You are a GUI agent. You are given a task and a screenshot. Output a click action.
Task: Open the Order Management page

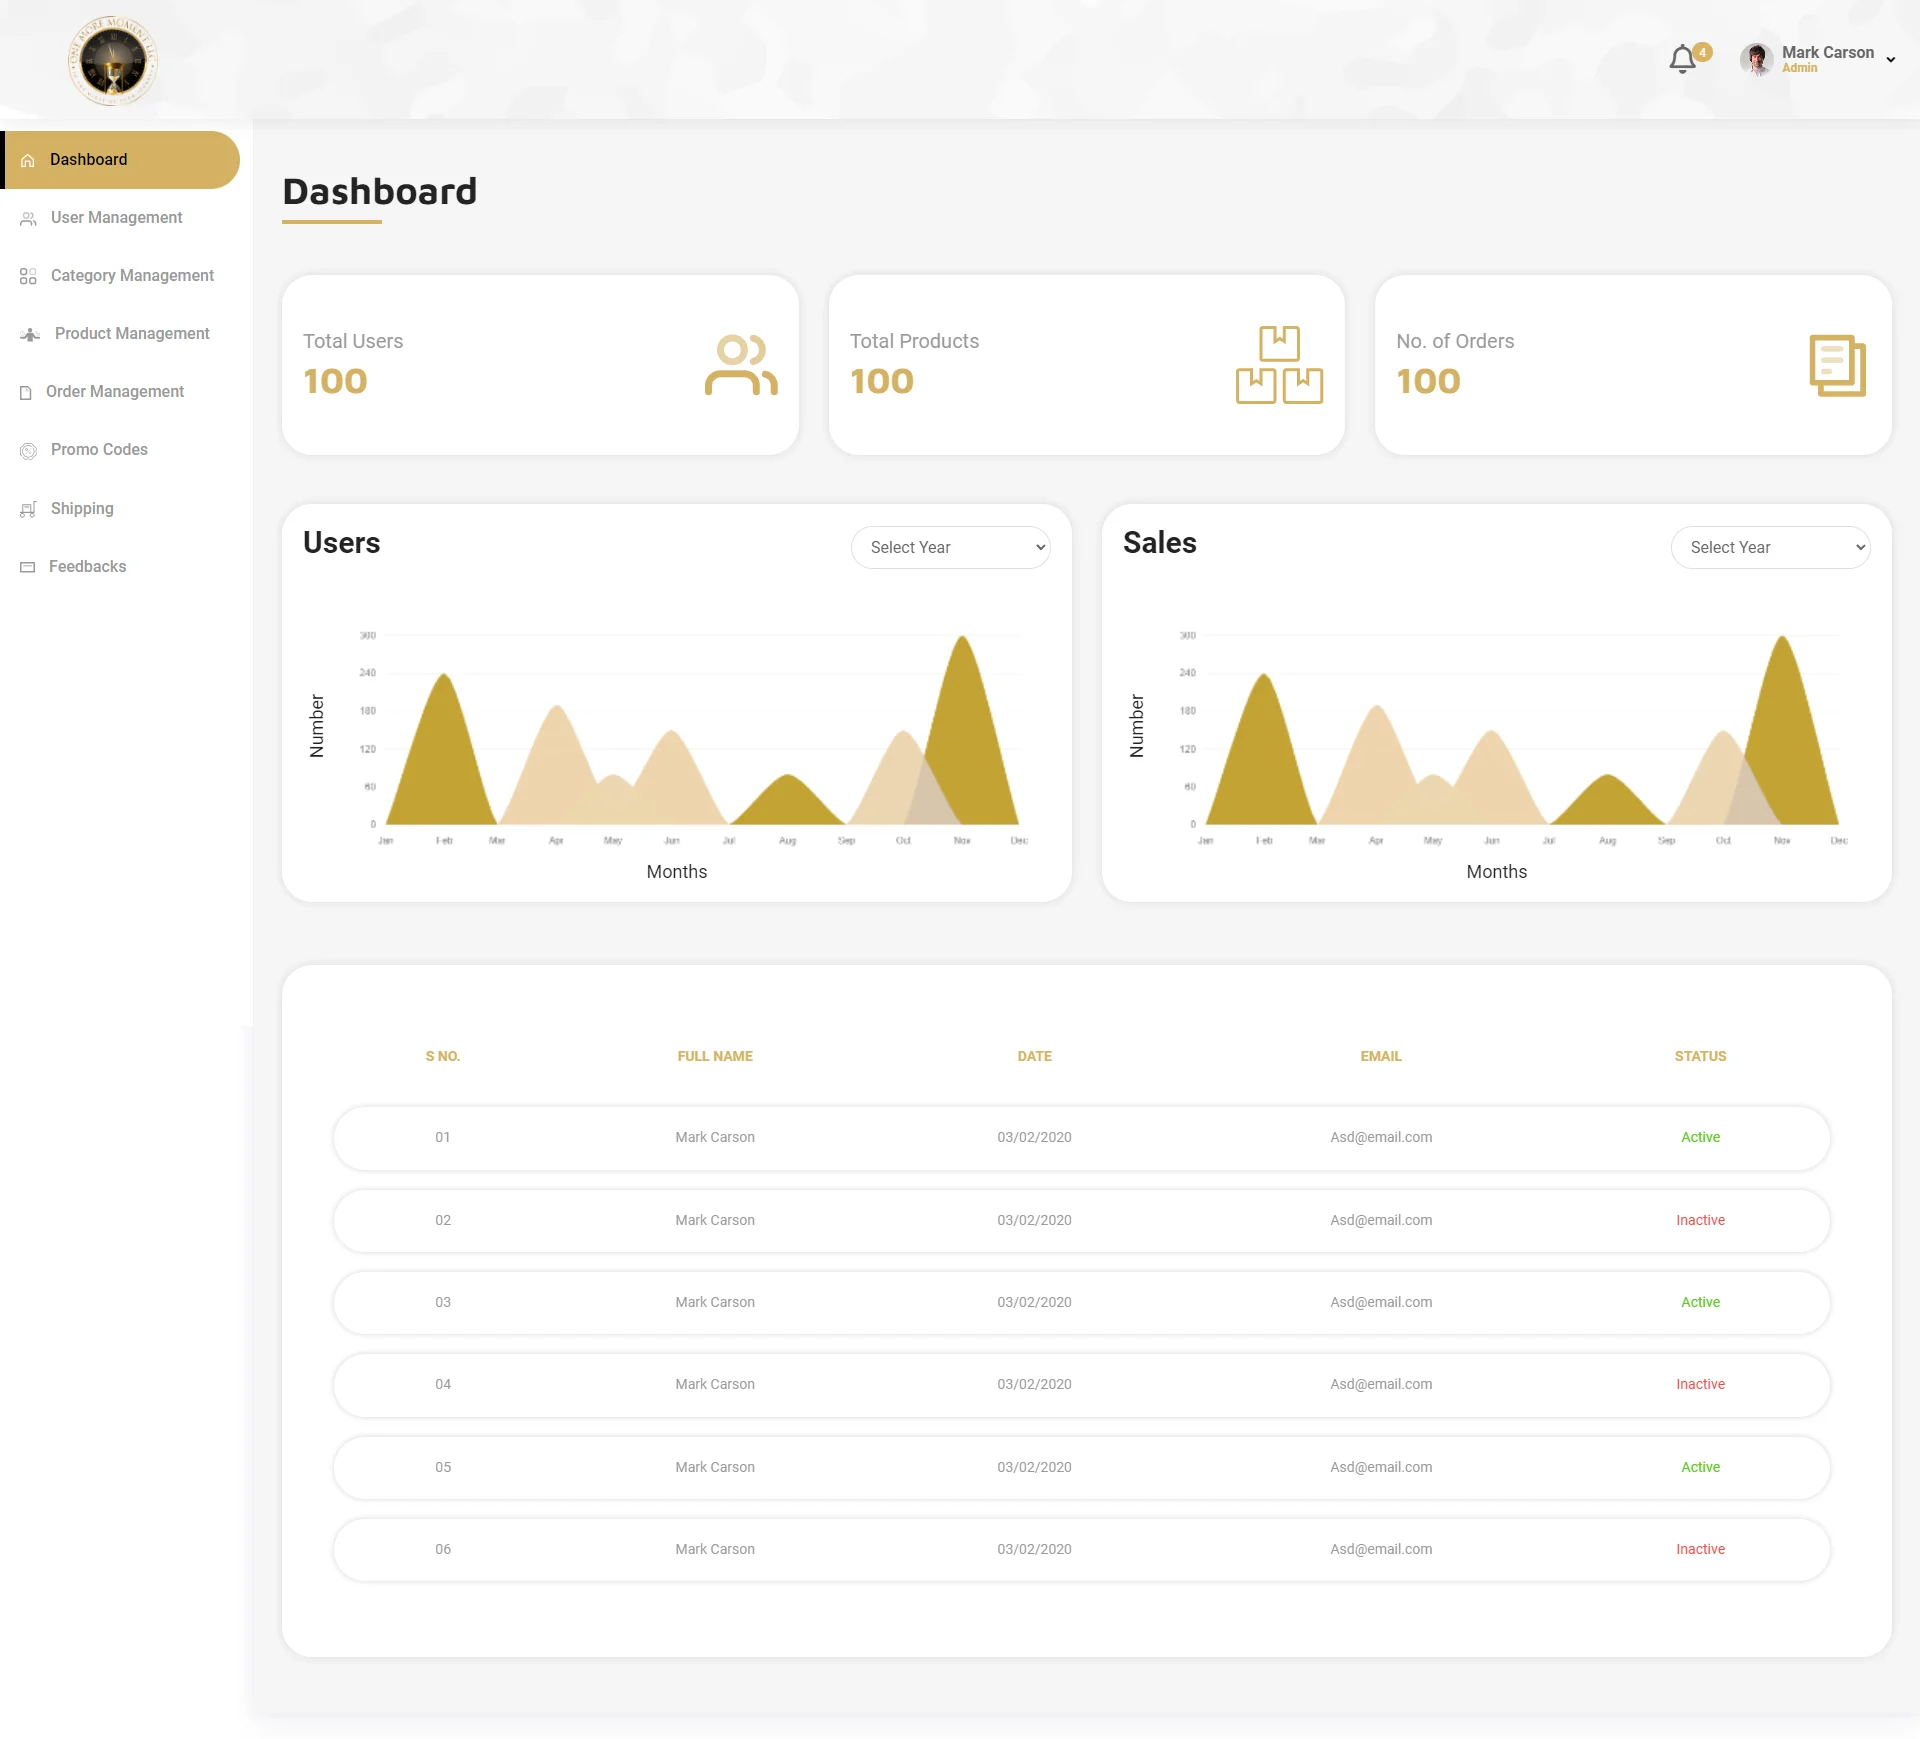click(x=114, y=392)
